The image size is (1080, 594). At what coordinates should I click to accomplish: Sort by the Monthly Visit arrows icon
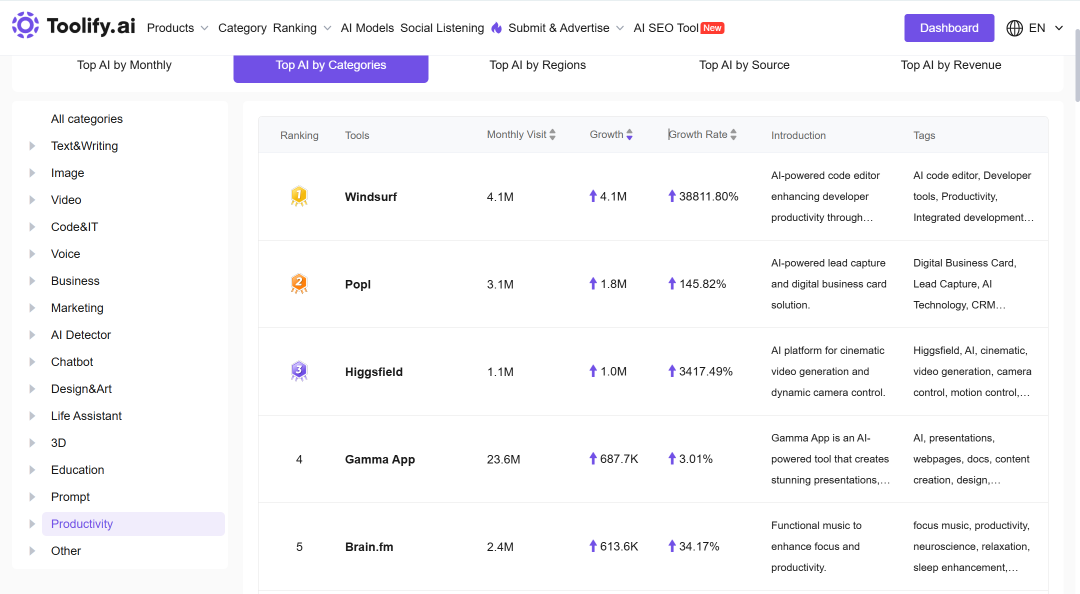tap(552, 135)
